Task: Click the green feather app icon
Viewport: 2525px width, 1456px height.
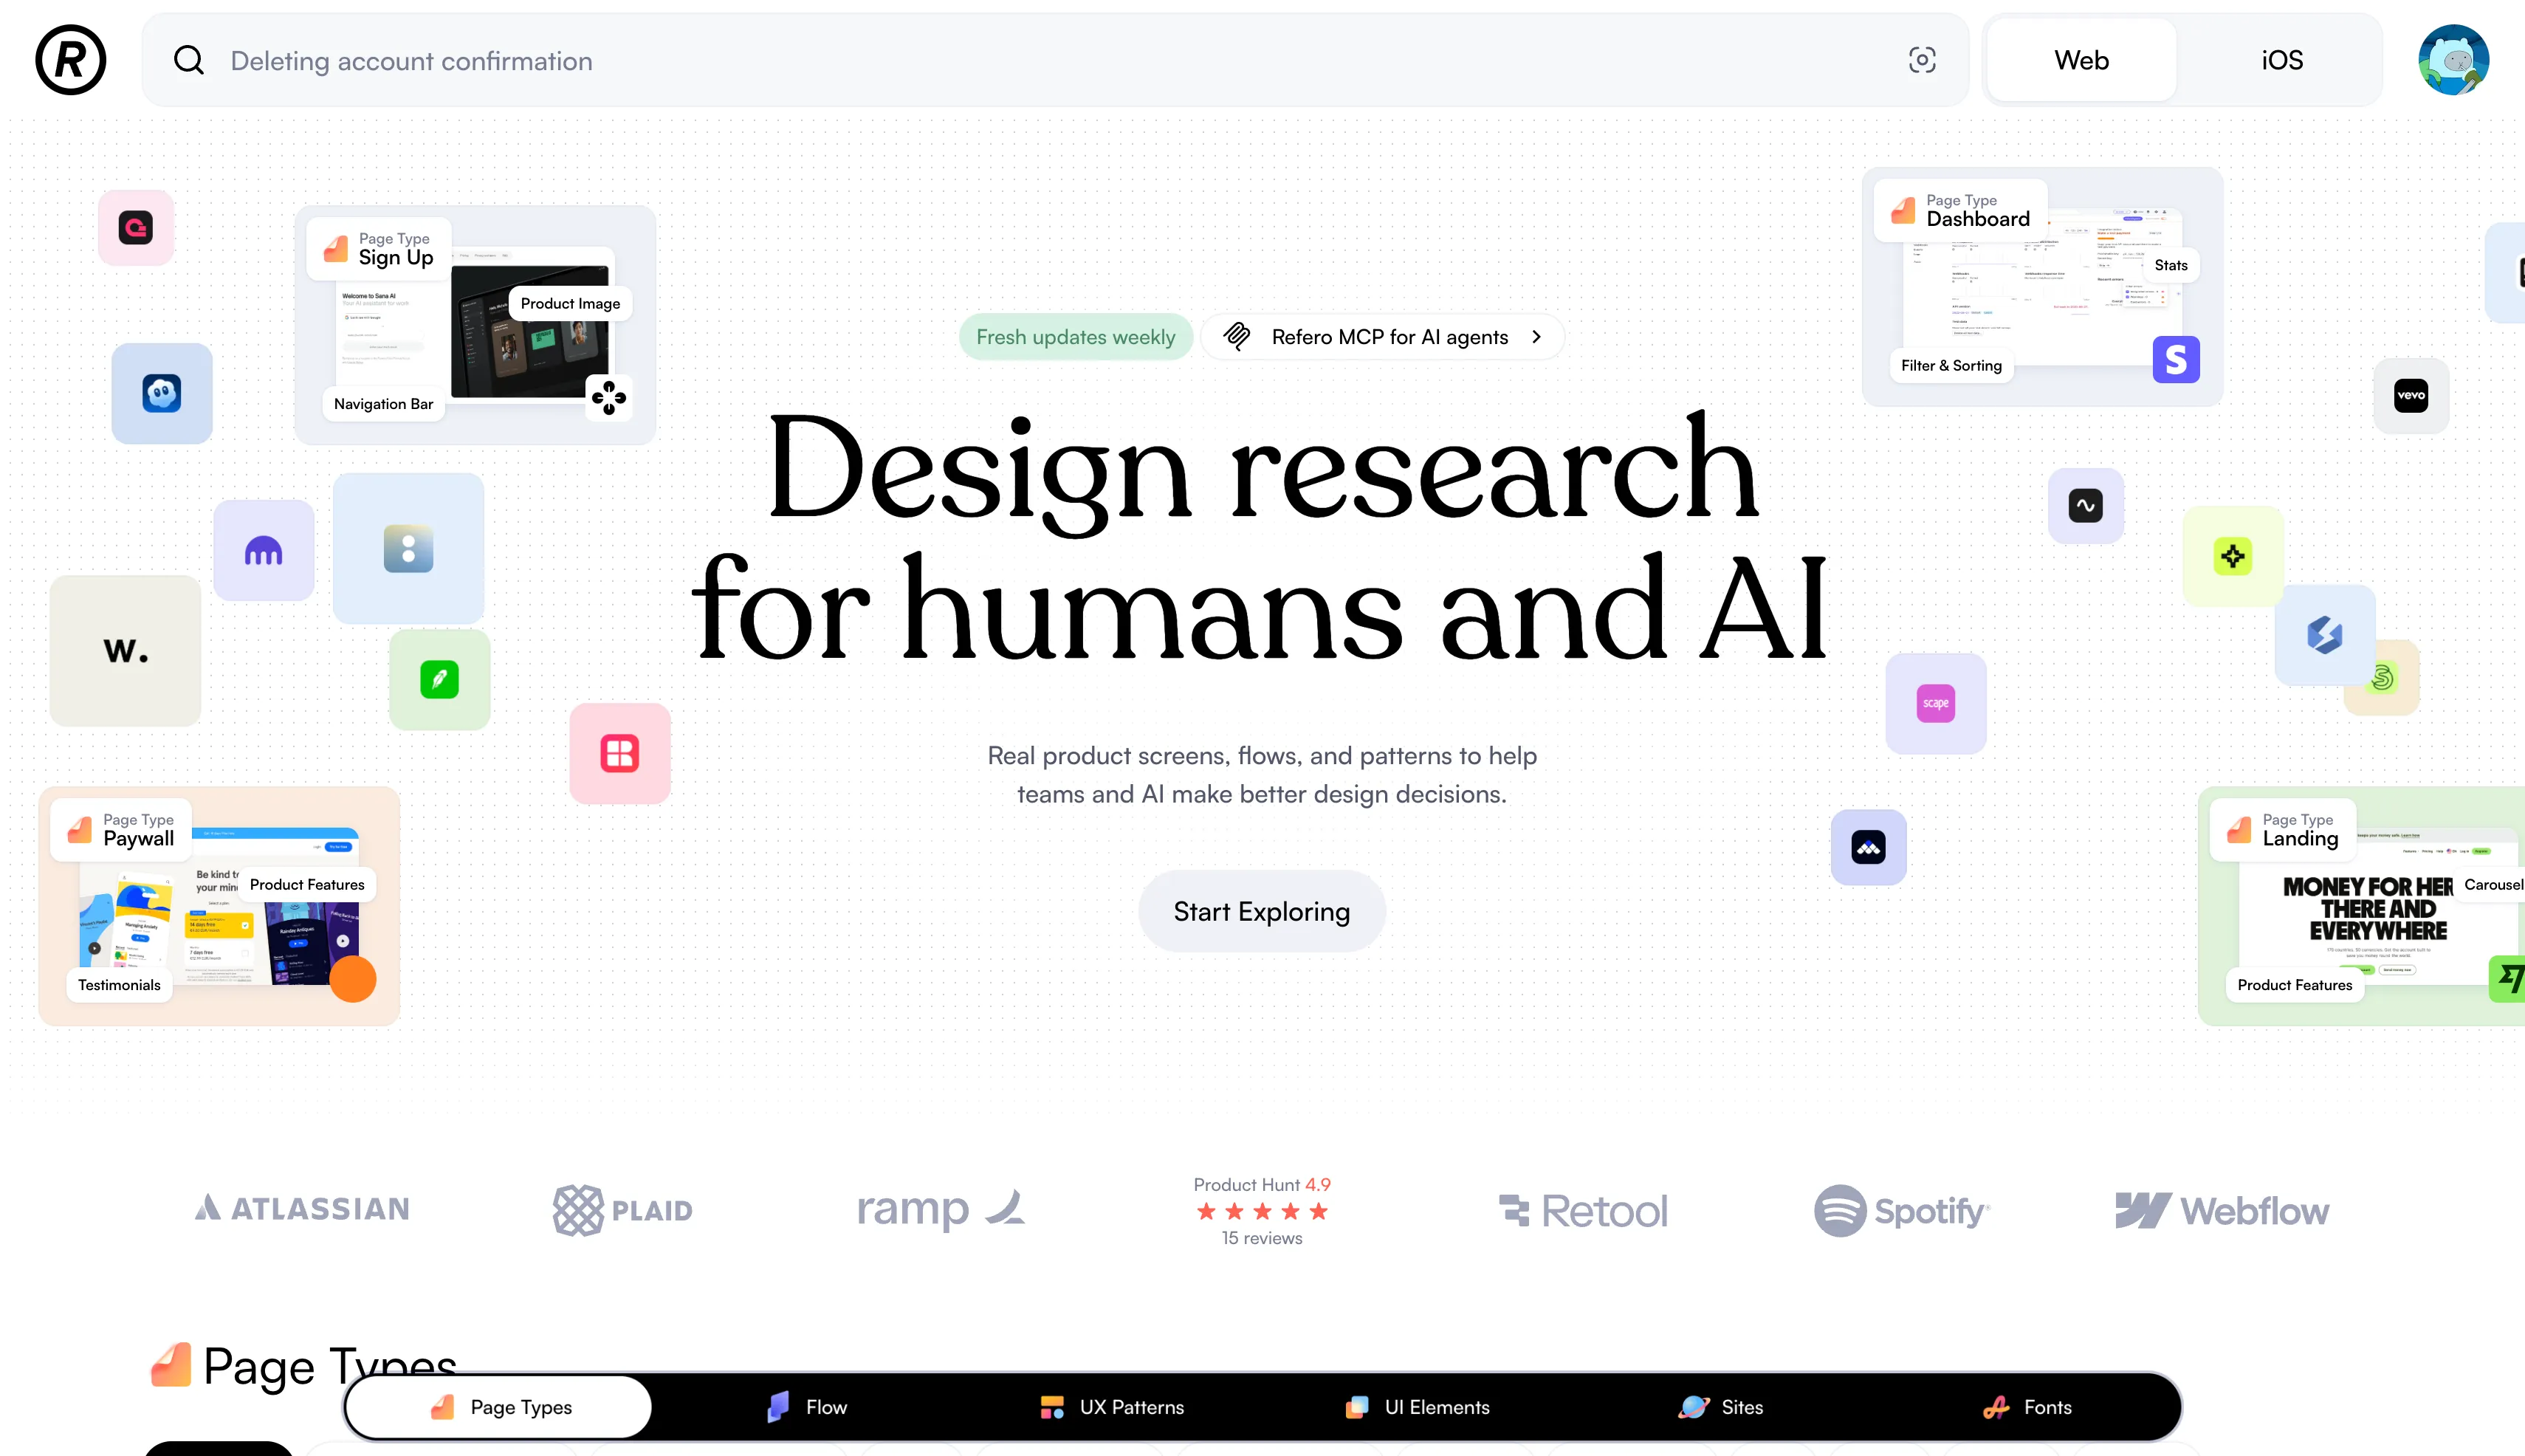Action: point(439,680)
